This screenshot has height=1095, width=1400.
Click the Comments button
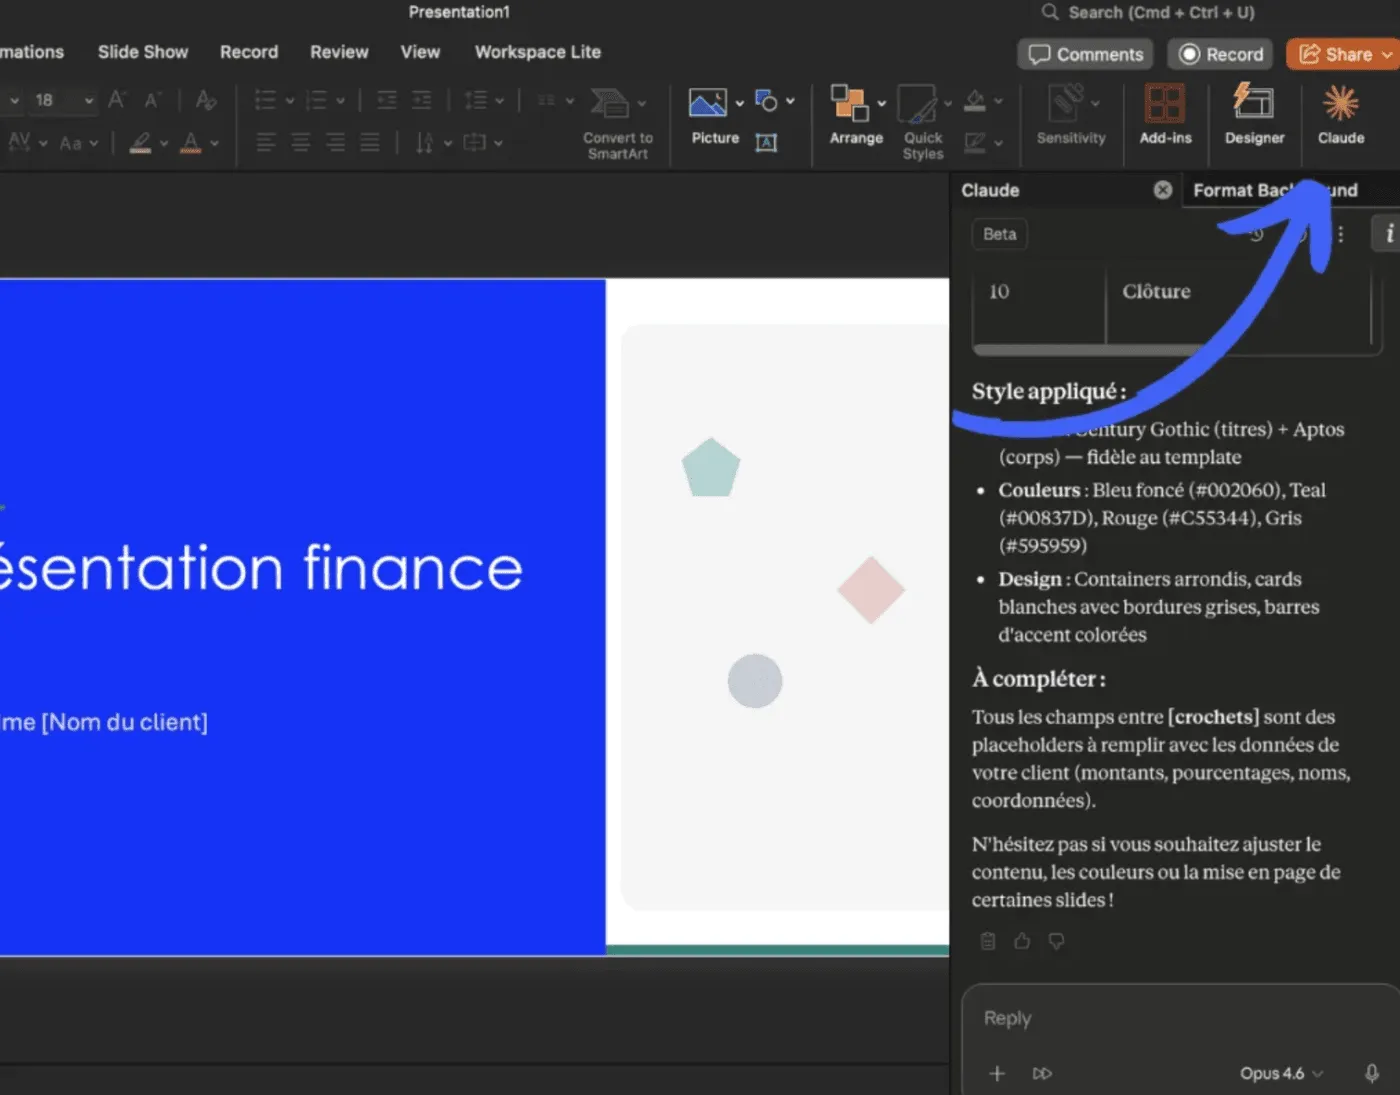coord(1085,54)
